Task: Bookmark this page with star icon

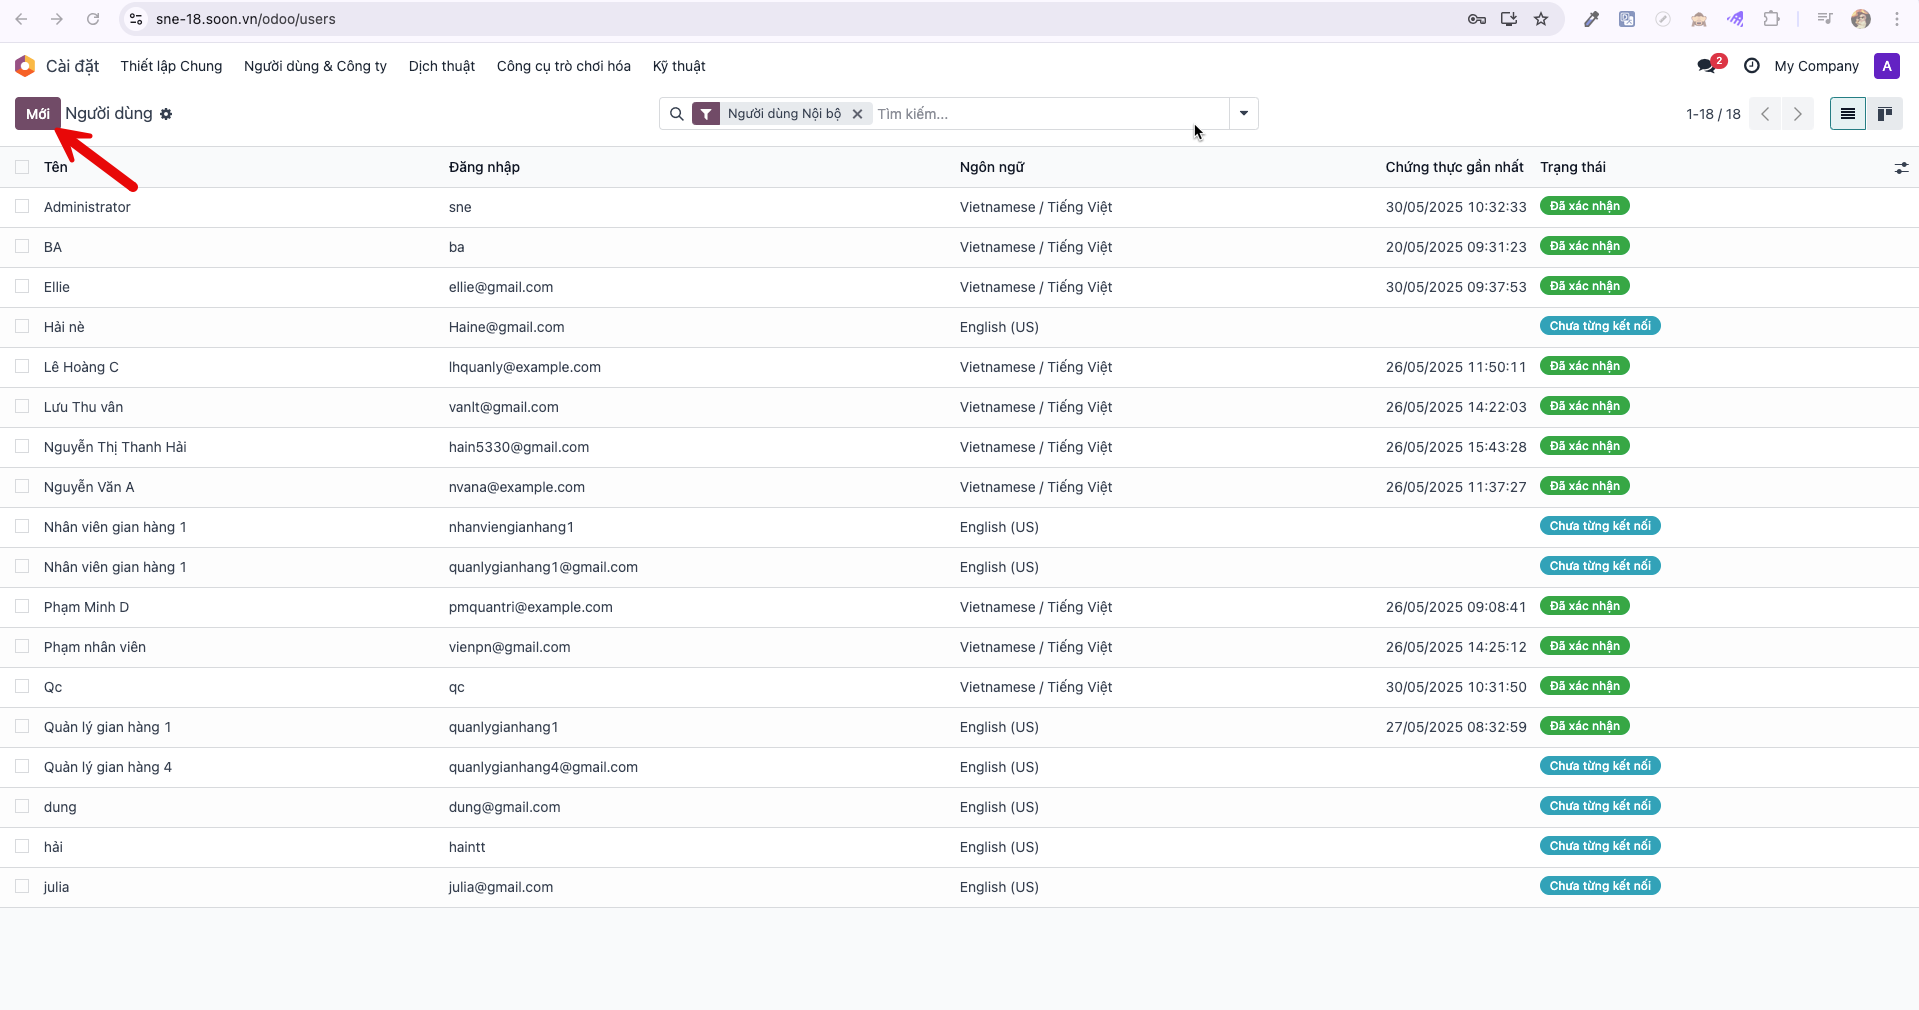Action: pyautogui.click(x=1541, y=19)
